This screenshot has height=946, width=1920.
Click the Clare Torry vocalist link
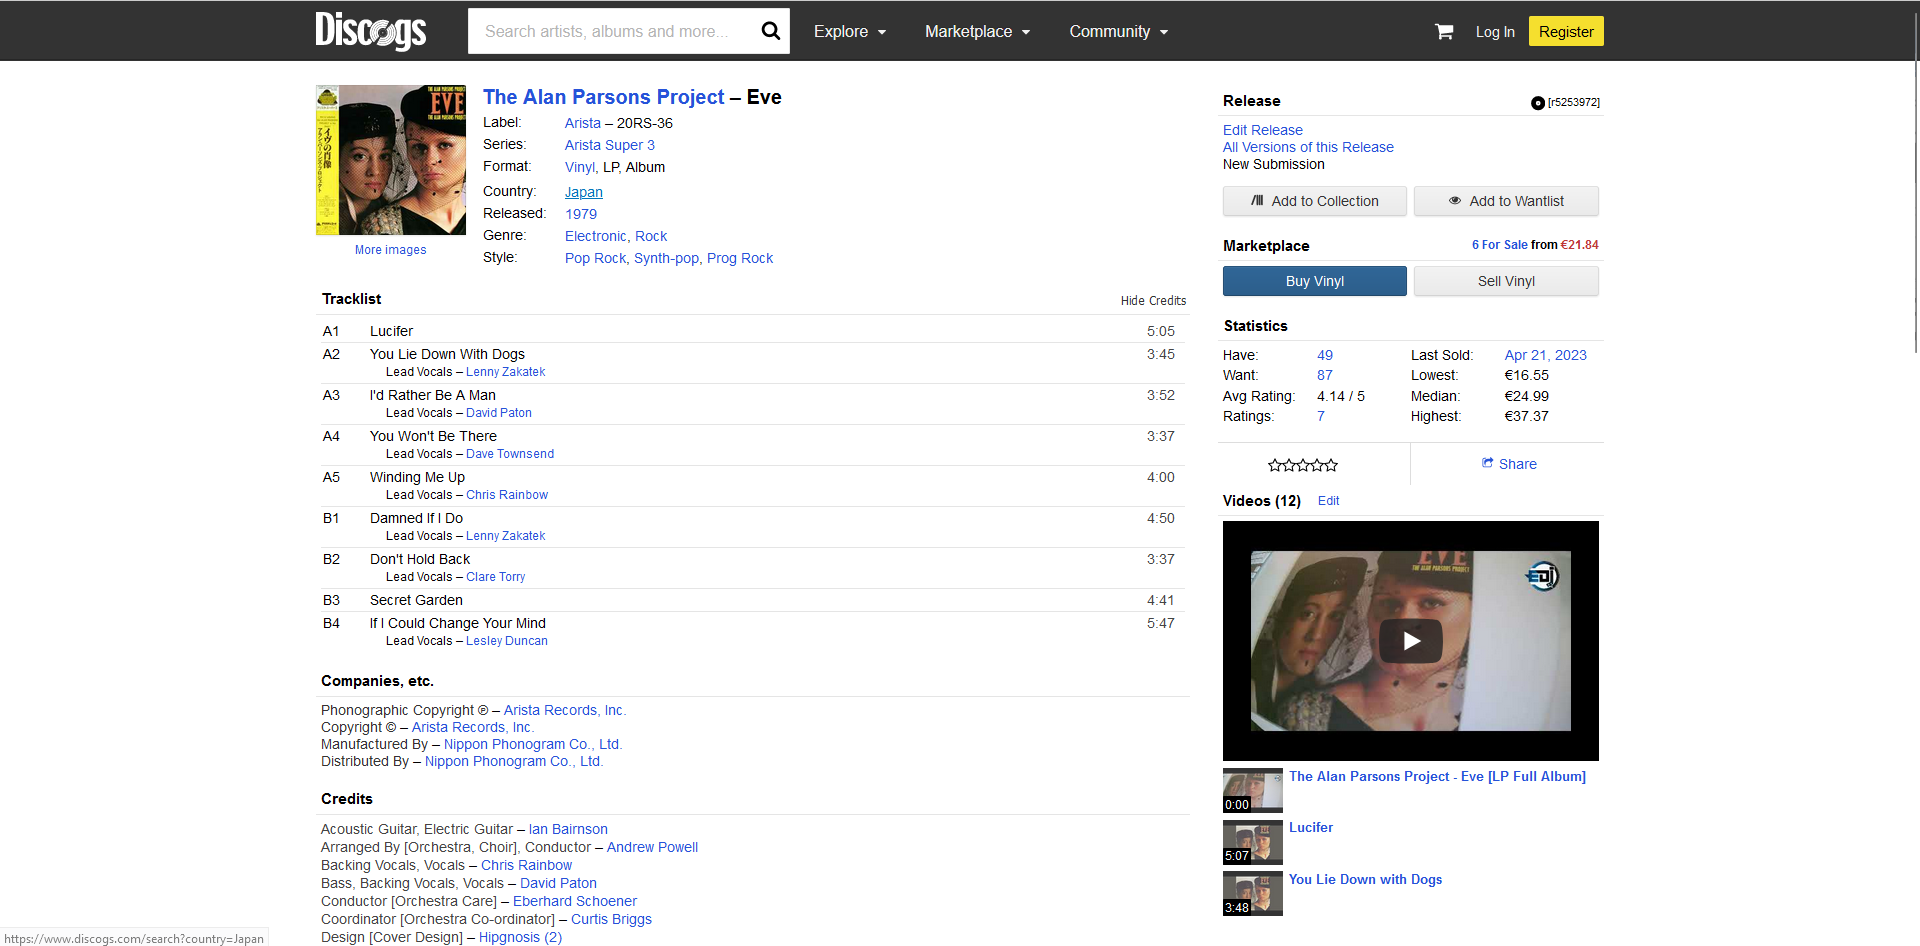point(495,577)
